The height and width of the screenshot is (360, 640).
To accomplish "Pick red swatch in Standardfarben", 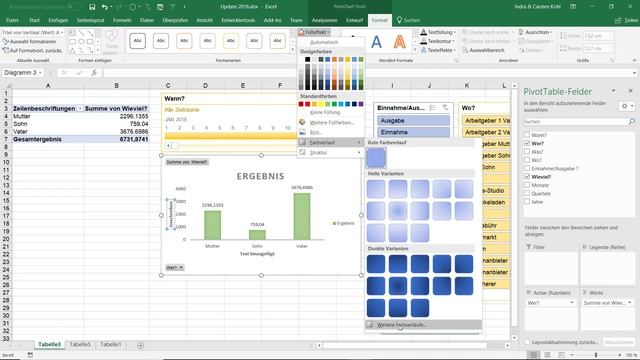I will click(308, 104).
